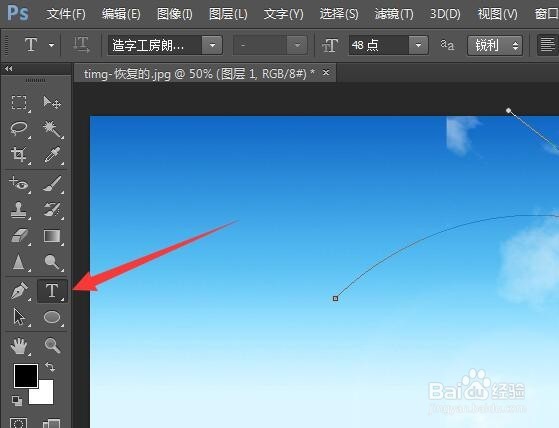This screenshot has height=428, width=559.
Task: Select the Ellipse shape tool
Action: (52, 317)
